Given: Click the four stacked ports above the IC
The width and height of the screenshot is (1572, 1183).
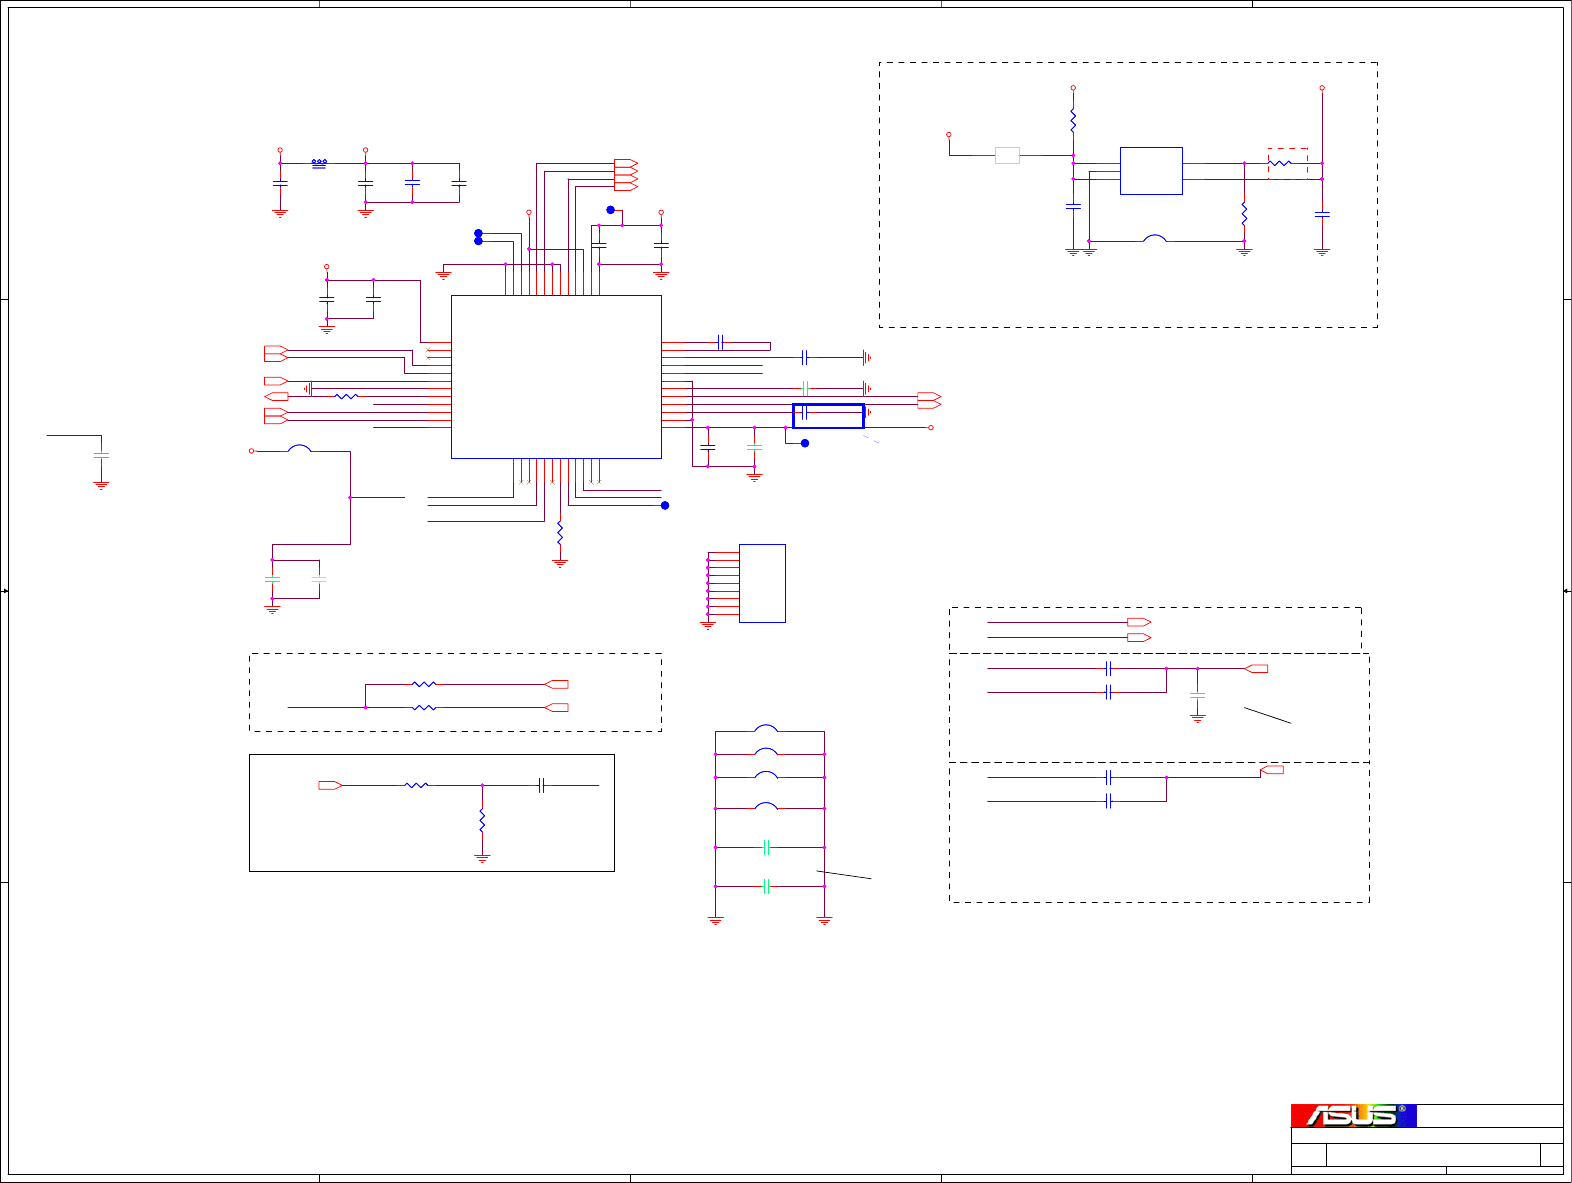Looking at the screenshot, I should 626,175.
